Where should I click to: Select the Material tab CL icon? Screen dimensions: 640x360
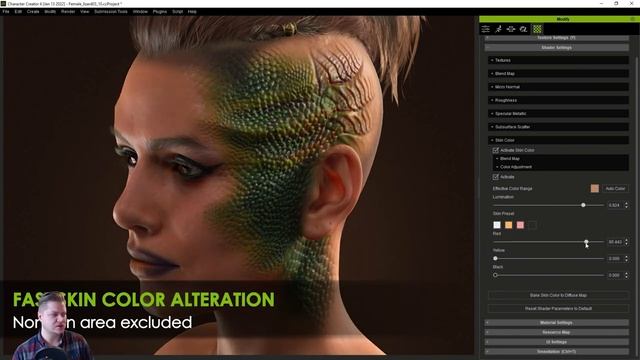pos(523,29)
